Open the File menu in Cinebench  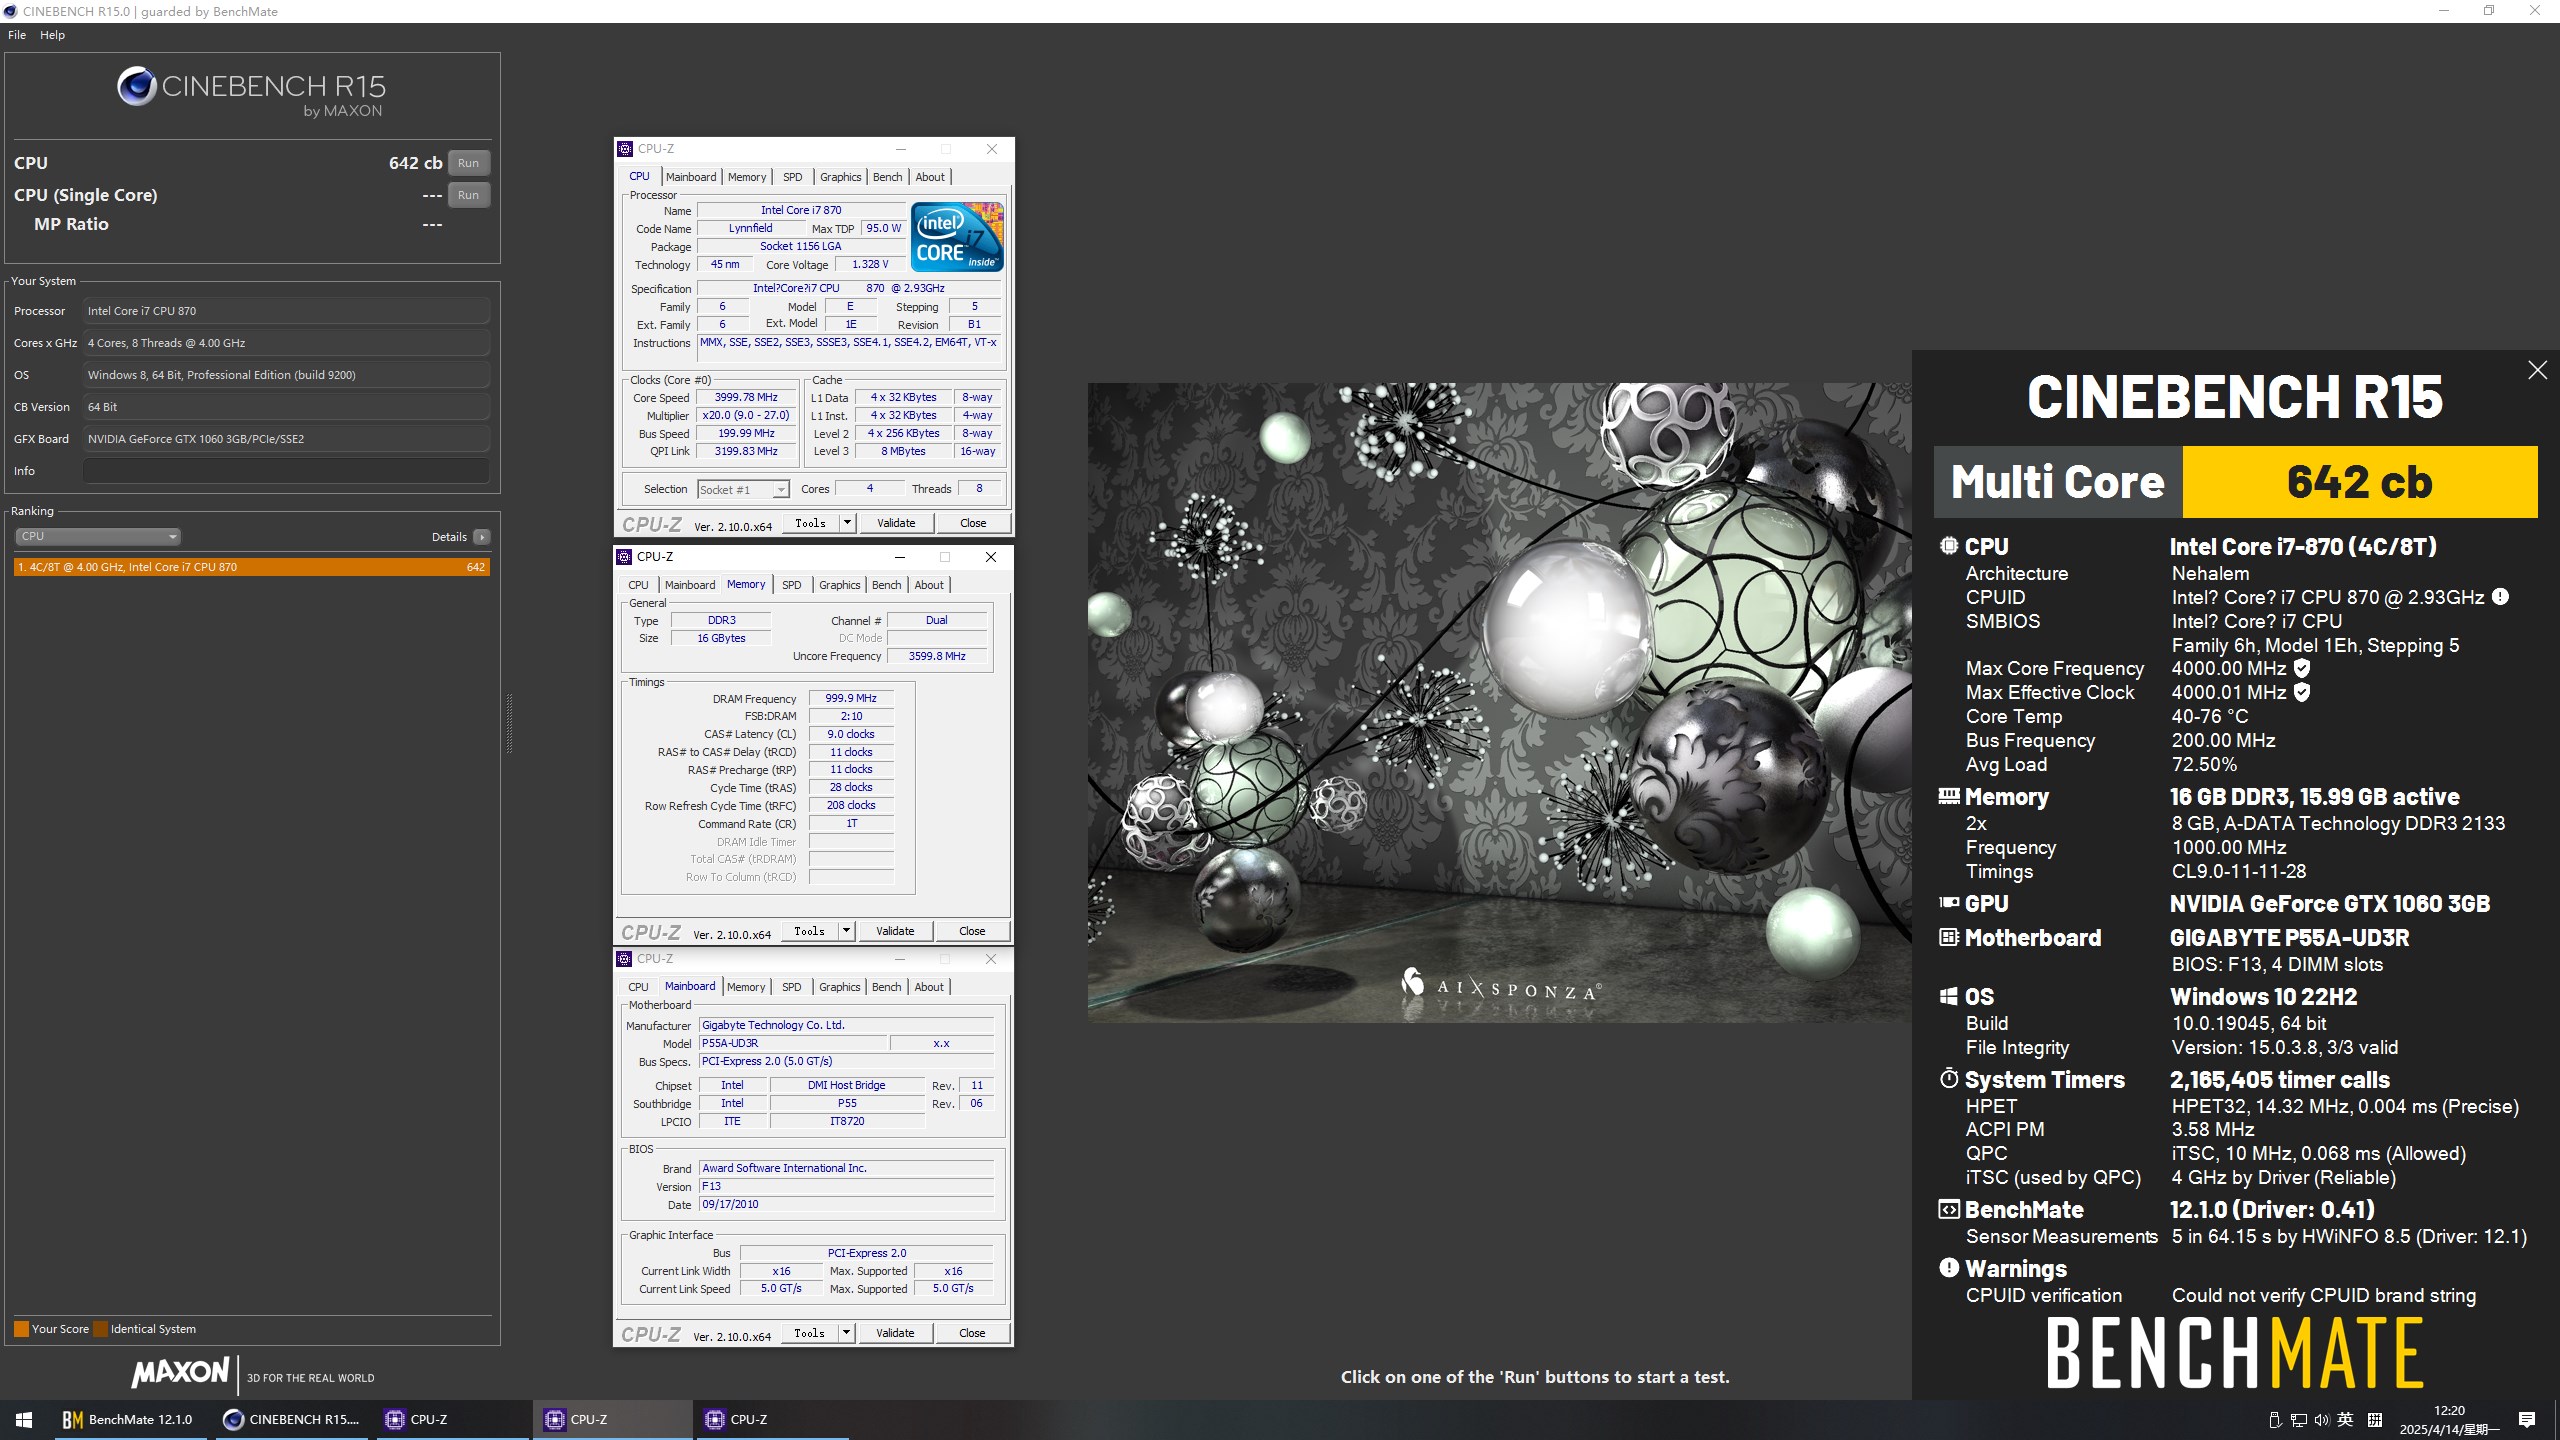17,34
